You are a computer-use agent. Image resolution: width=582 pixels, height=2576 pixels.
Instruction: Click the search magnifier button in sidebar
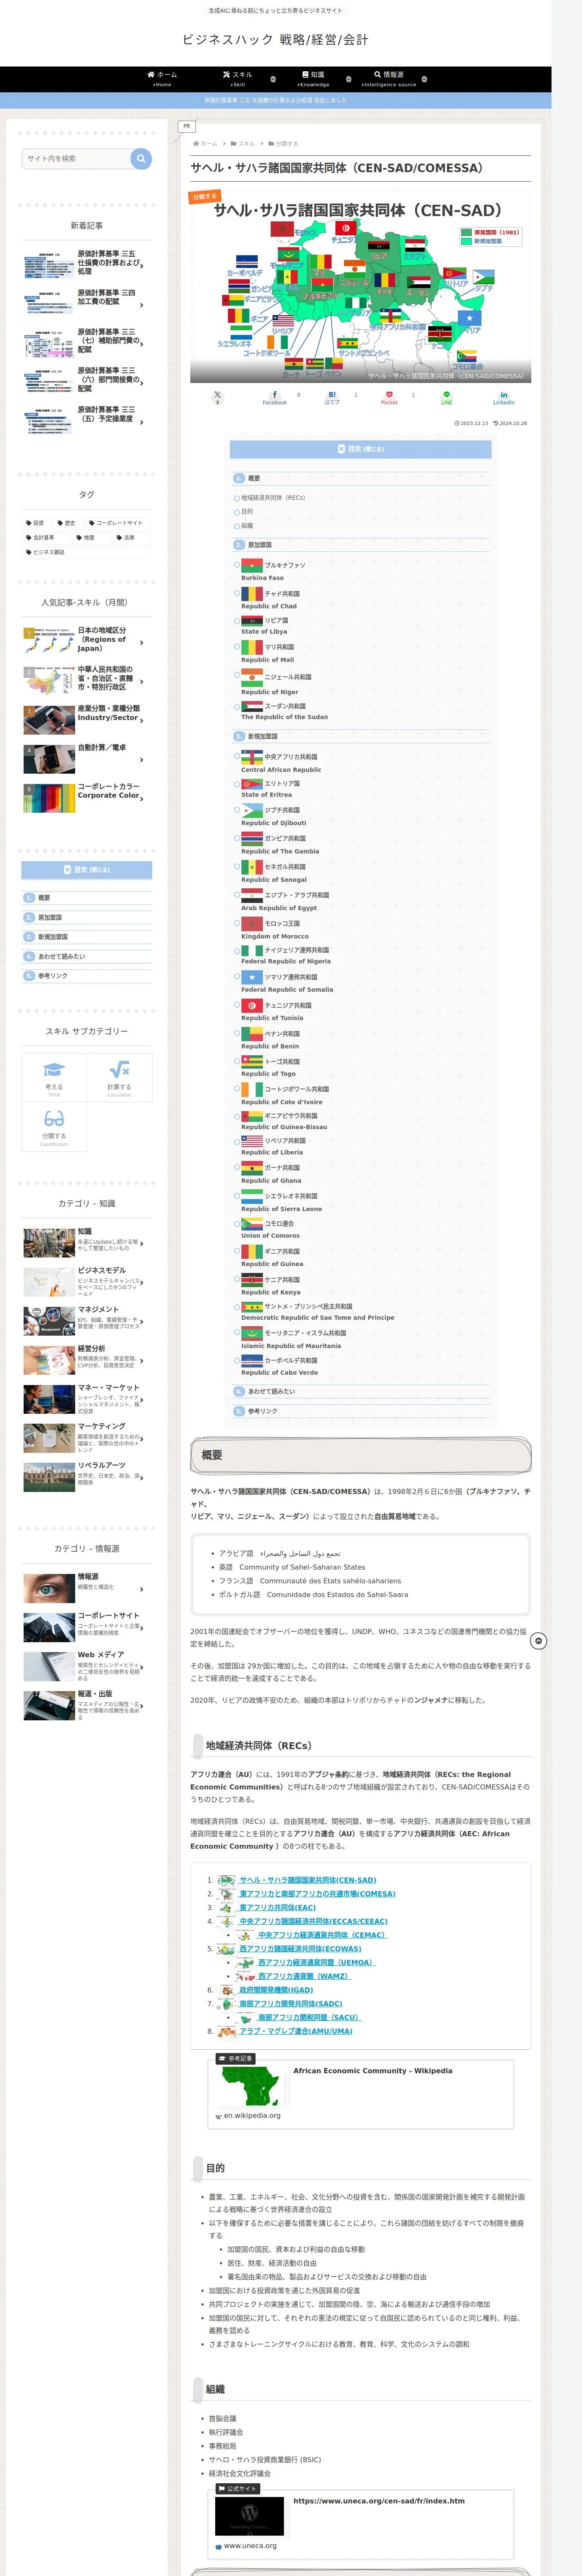pos(141,158)
